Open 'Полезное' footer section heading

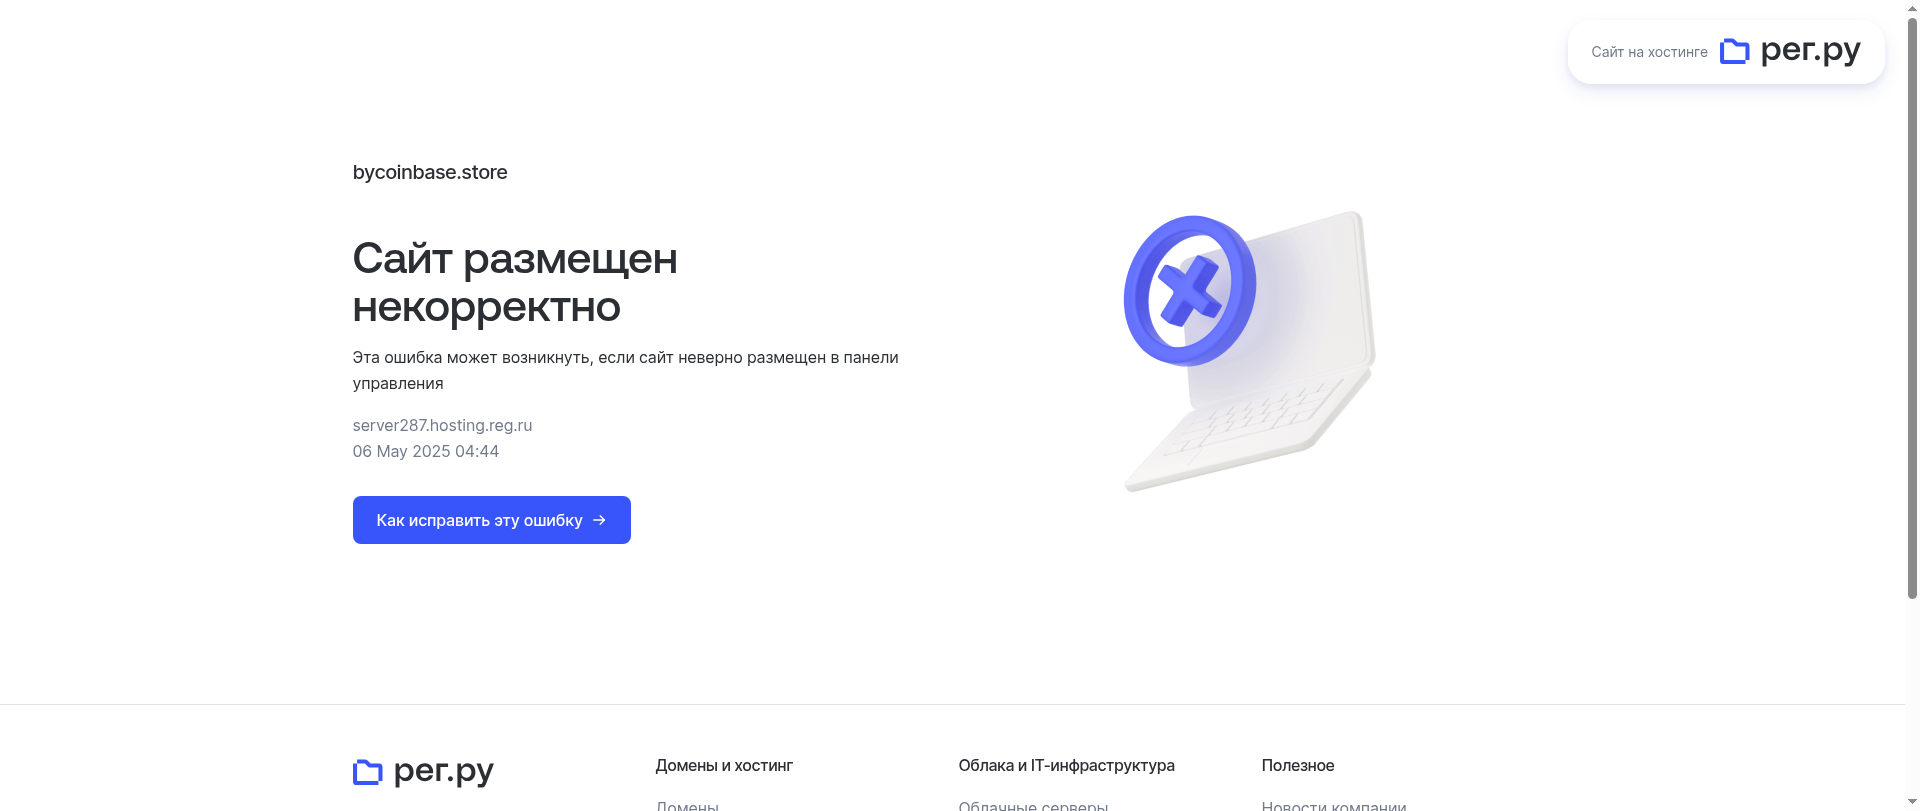(1297, 765)
